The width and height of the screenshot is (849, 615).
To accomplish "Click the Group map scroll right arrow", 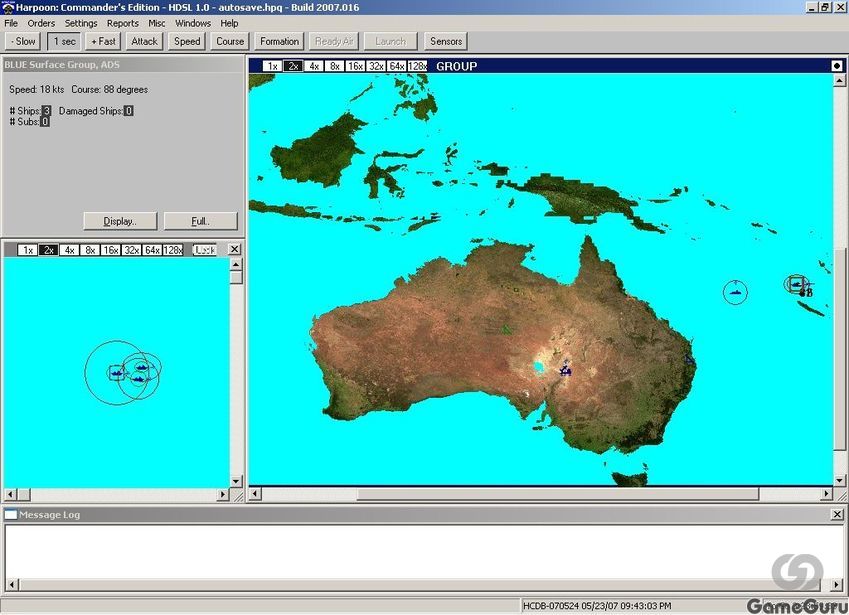I will pyautogui.click(x=827, y=494).
